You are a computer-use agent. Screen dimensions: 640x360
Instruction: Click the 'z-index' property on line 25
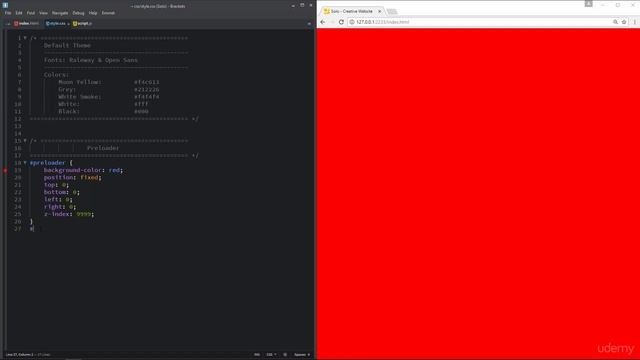click(x=57, y=214)
